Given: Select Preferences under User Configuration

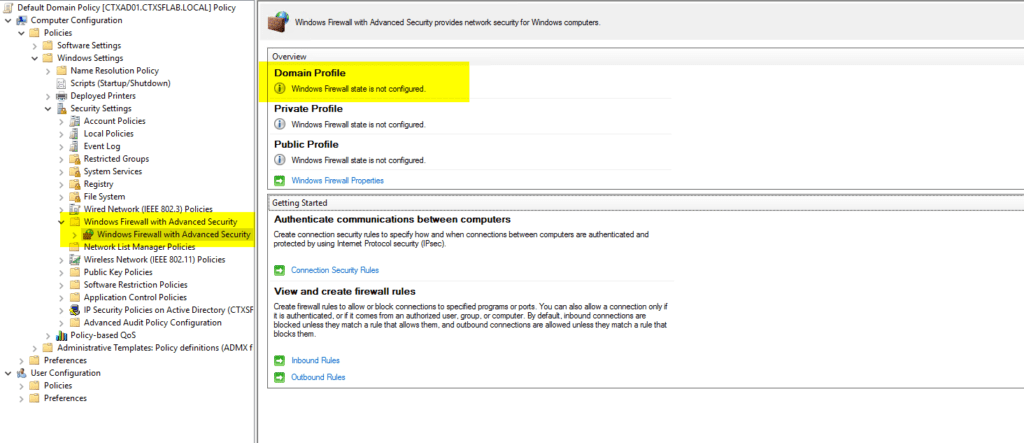Looking at the screenshot, I should tap(65, 398).
